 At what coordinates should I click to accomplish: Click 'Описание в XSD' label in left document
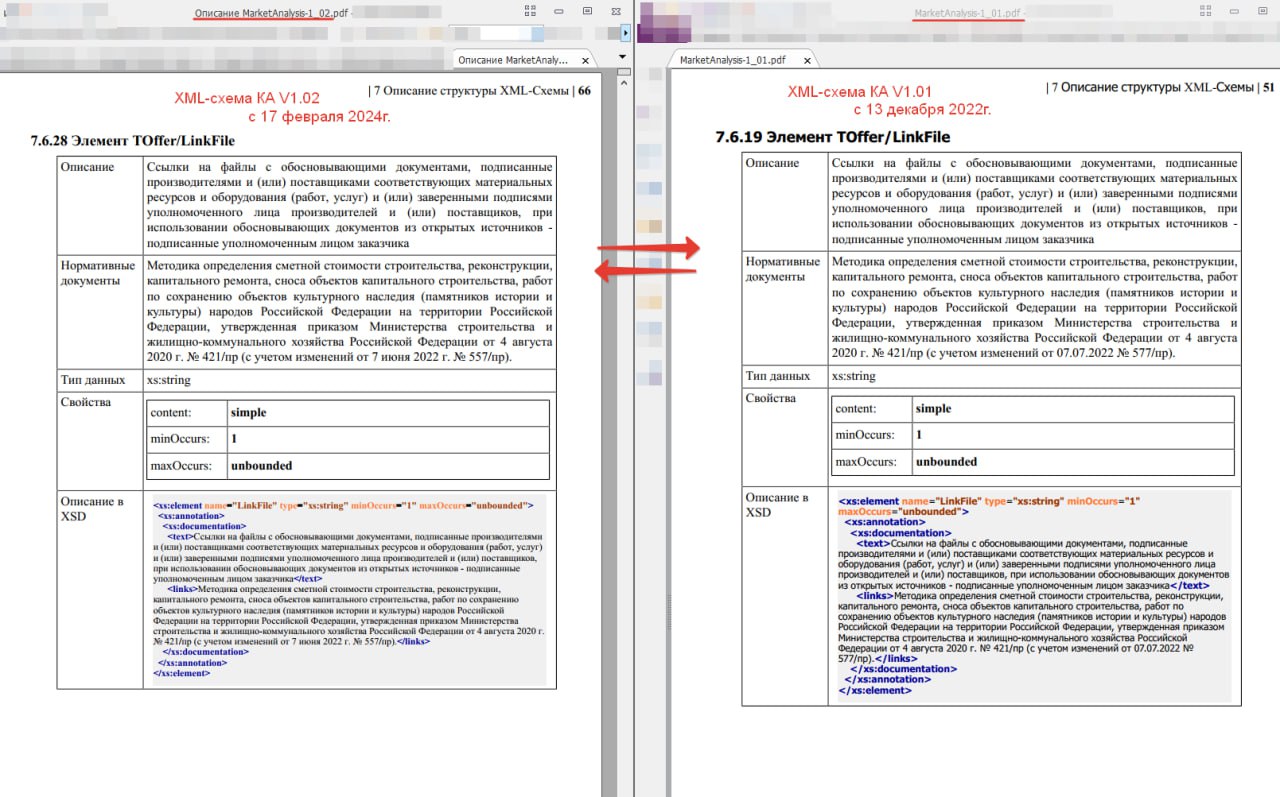coord(92,509)
